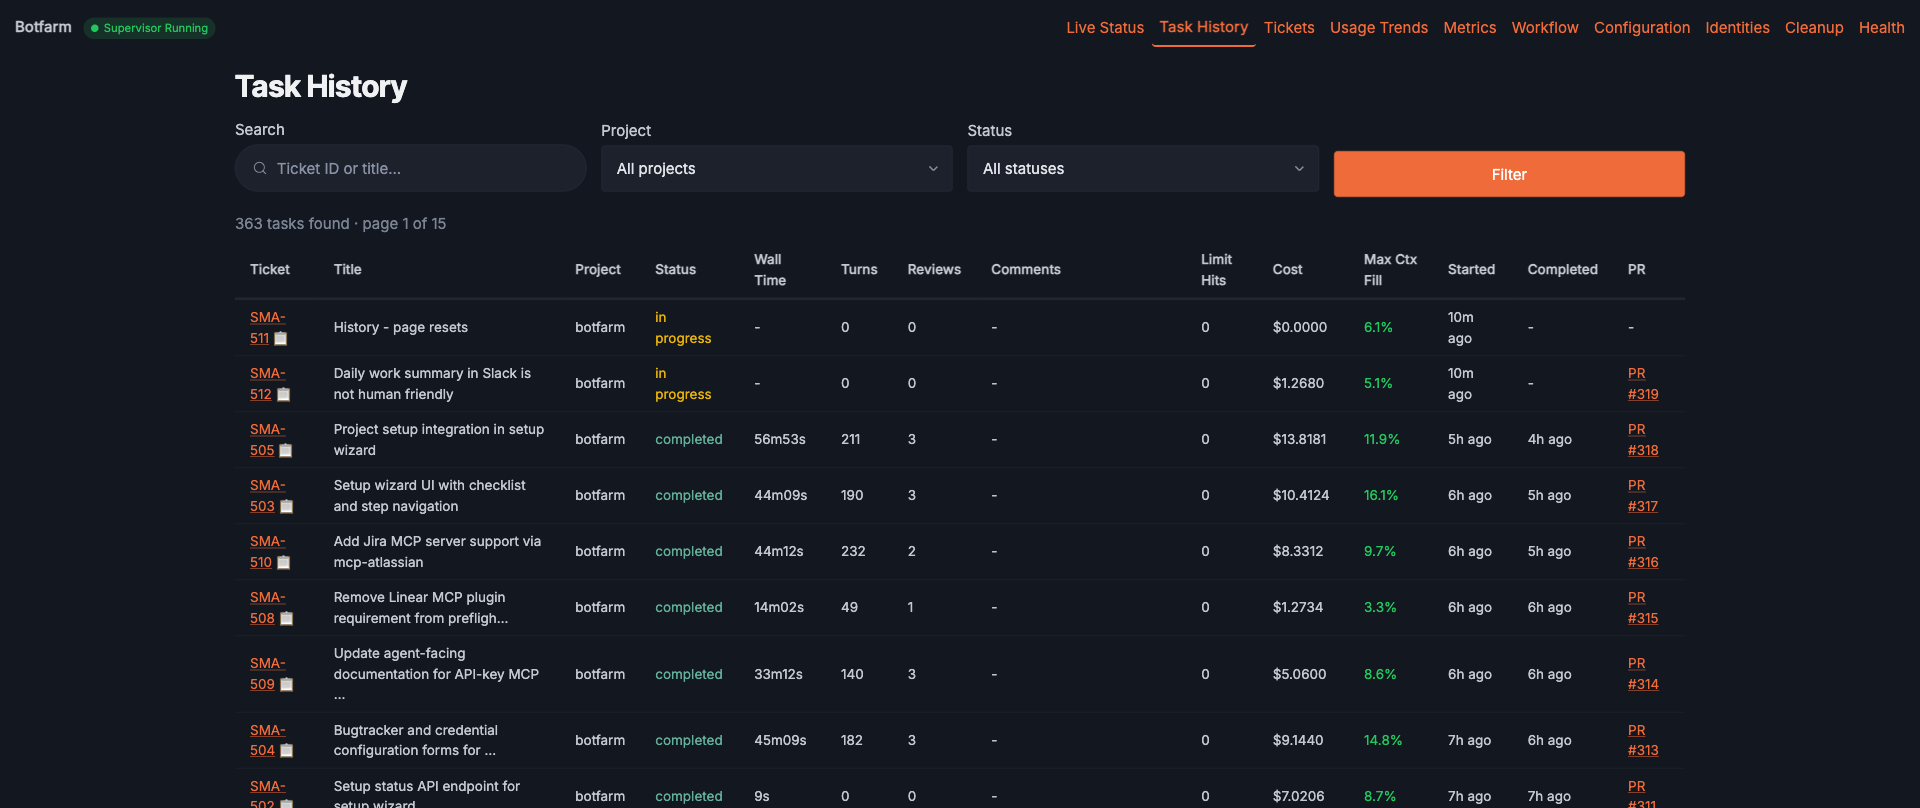Open ticket link SMA-512

tap(266, 384)
